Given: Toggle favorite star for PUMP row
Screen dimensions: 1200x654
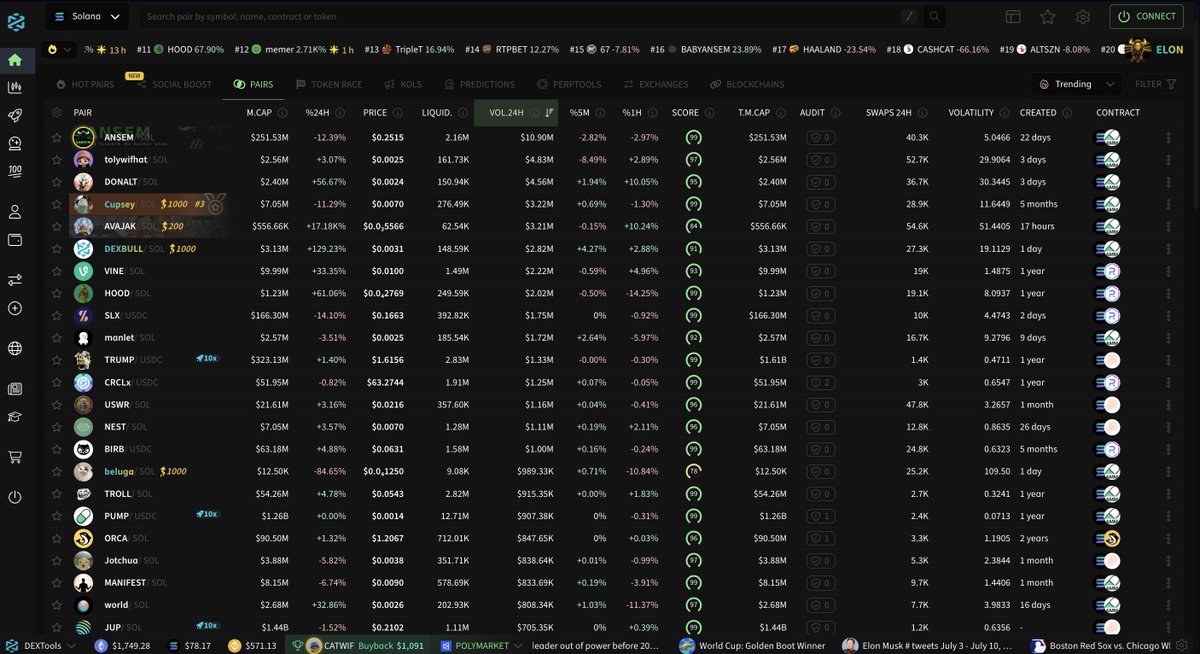Looking at the screenshot, I should [x=57, y=516].
